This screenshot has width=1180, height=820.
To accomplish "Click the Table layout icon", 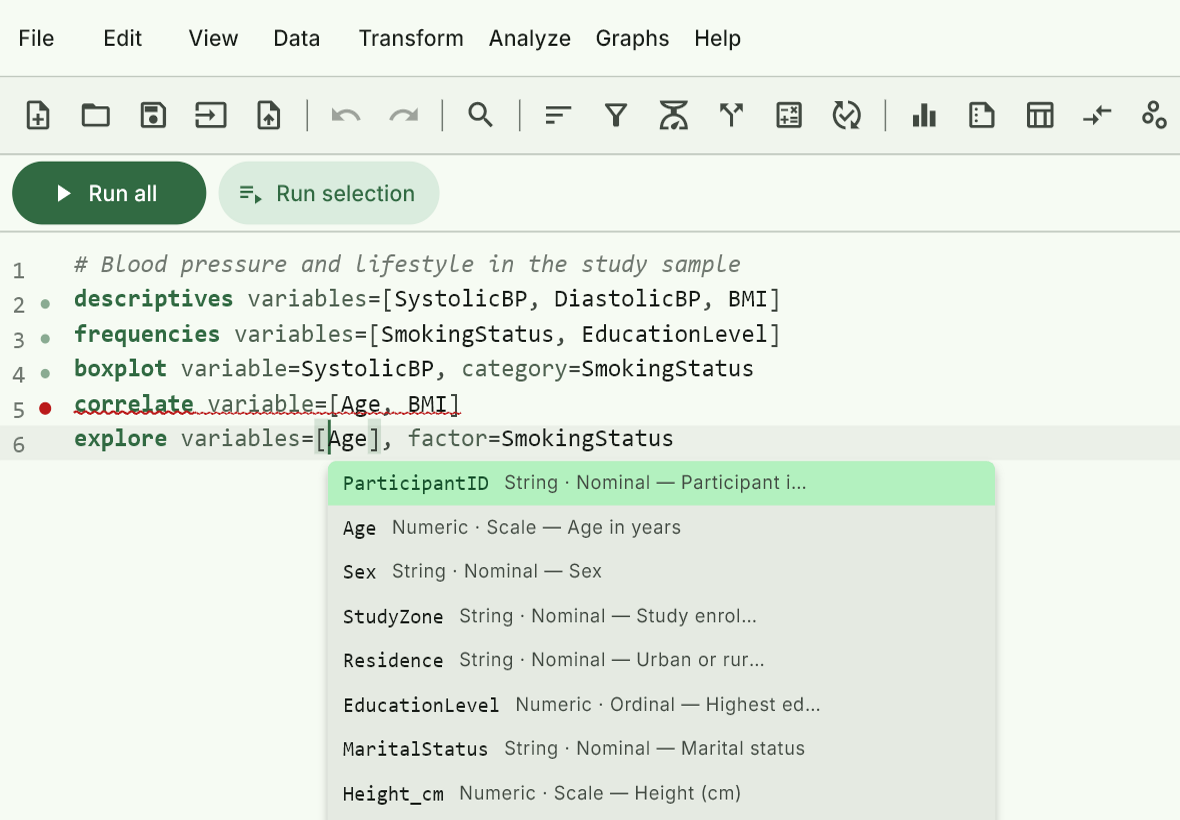I will click(x=1039, y=116).
